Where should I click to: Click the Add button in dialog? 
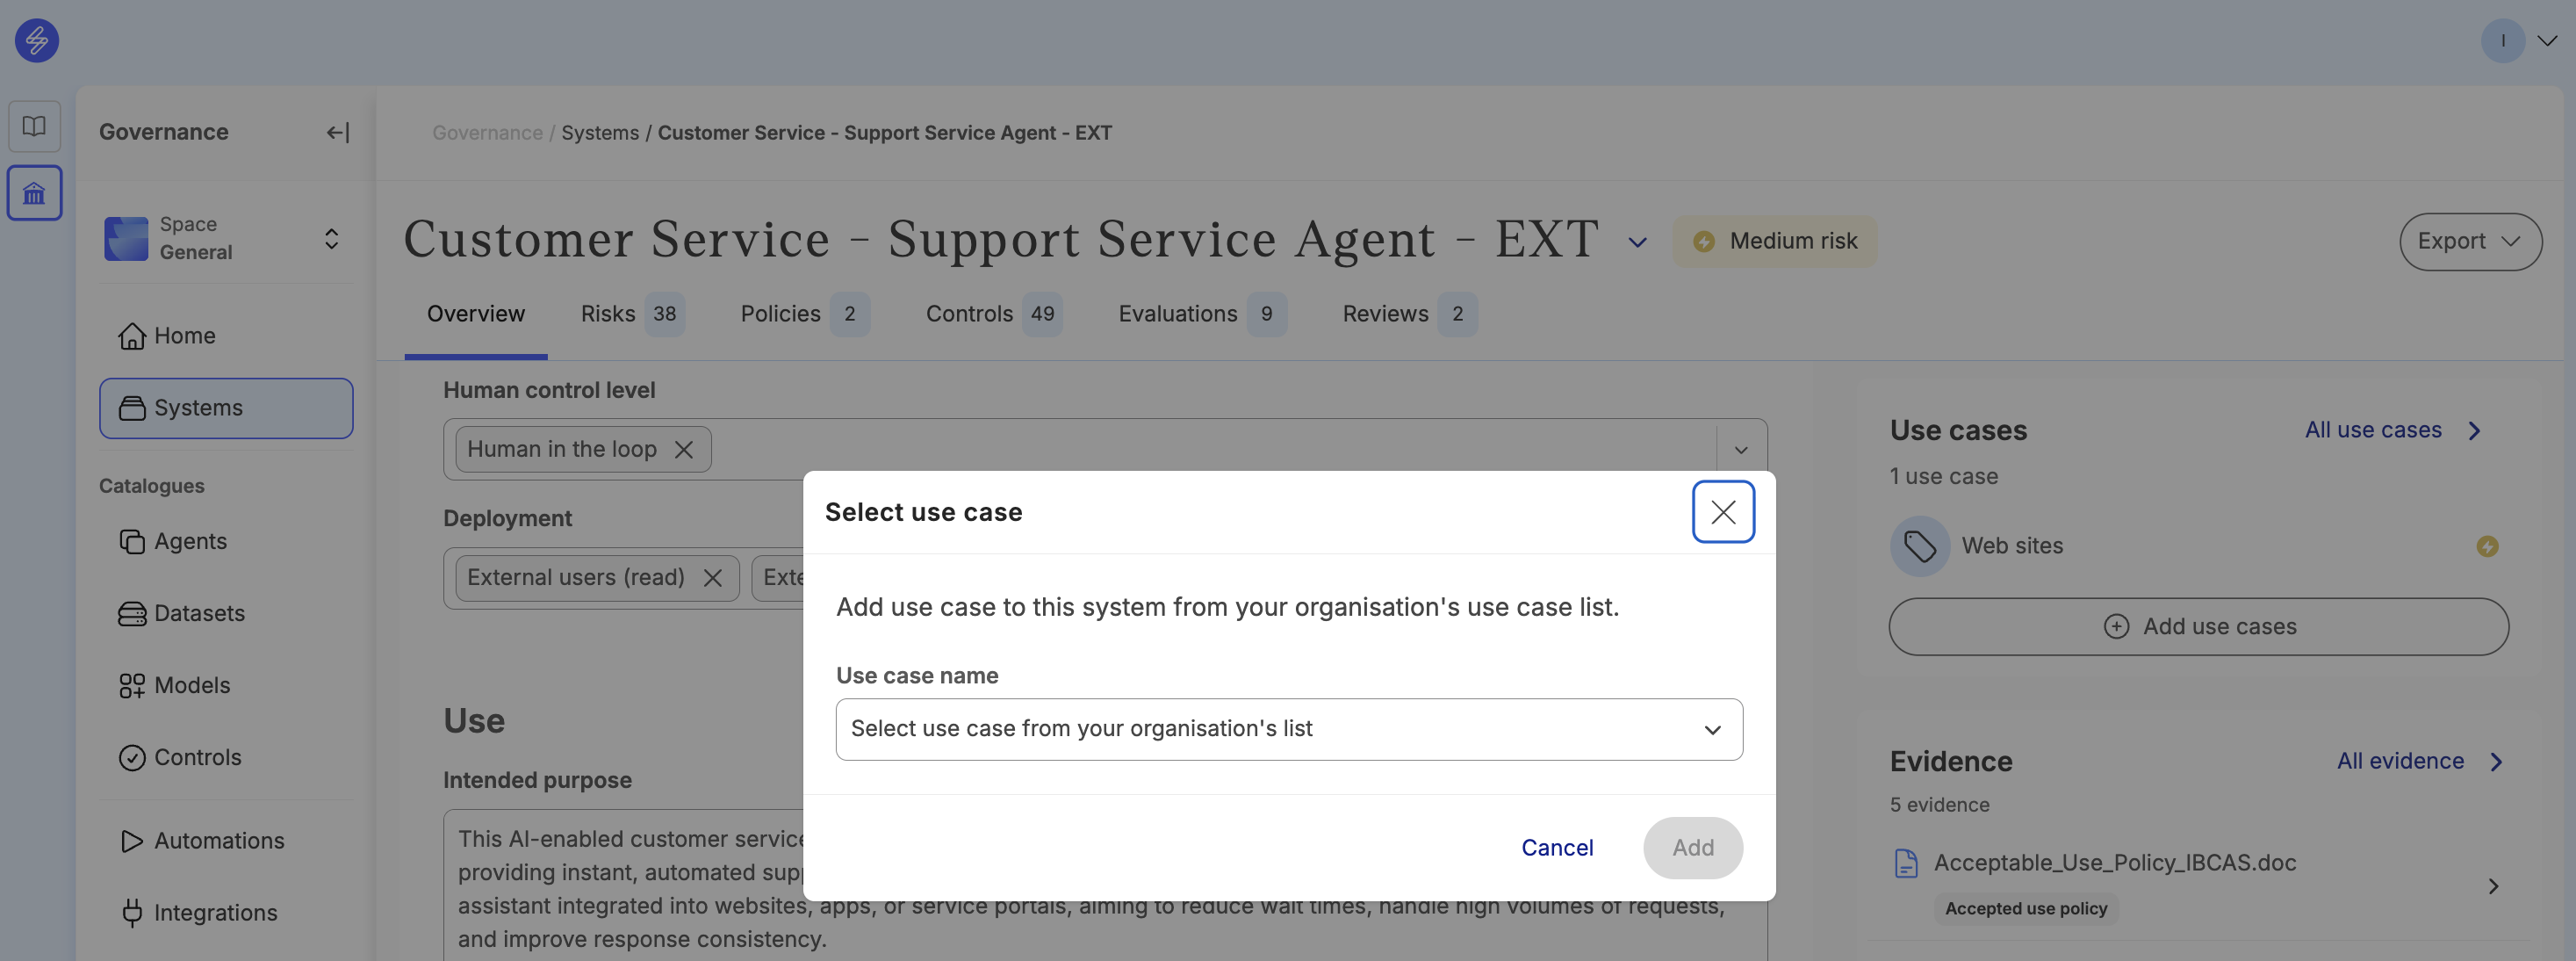coord(1693,848)
